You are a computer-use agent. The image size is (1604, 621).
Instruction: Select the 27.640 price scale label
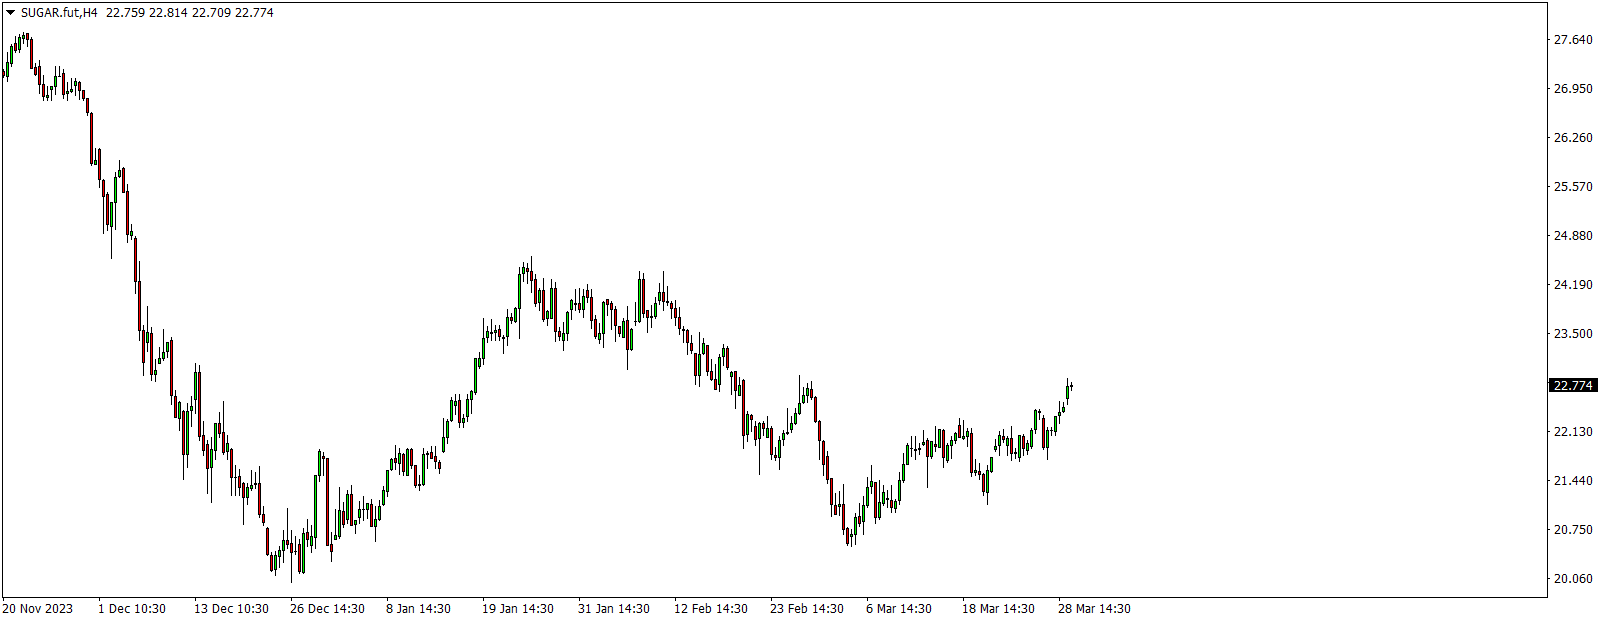tap(1573, 40)
